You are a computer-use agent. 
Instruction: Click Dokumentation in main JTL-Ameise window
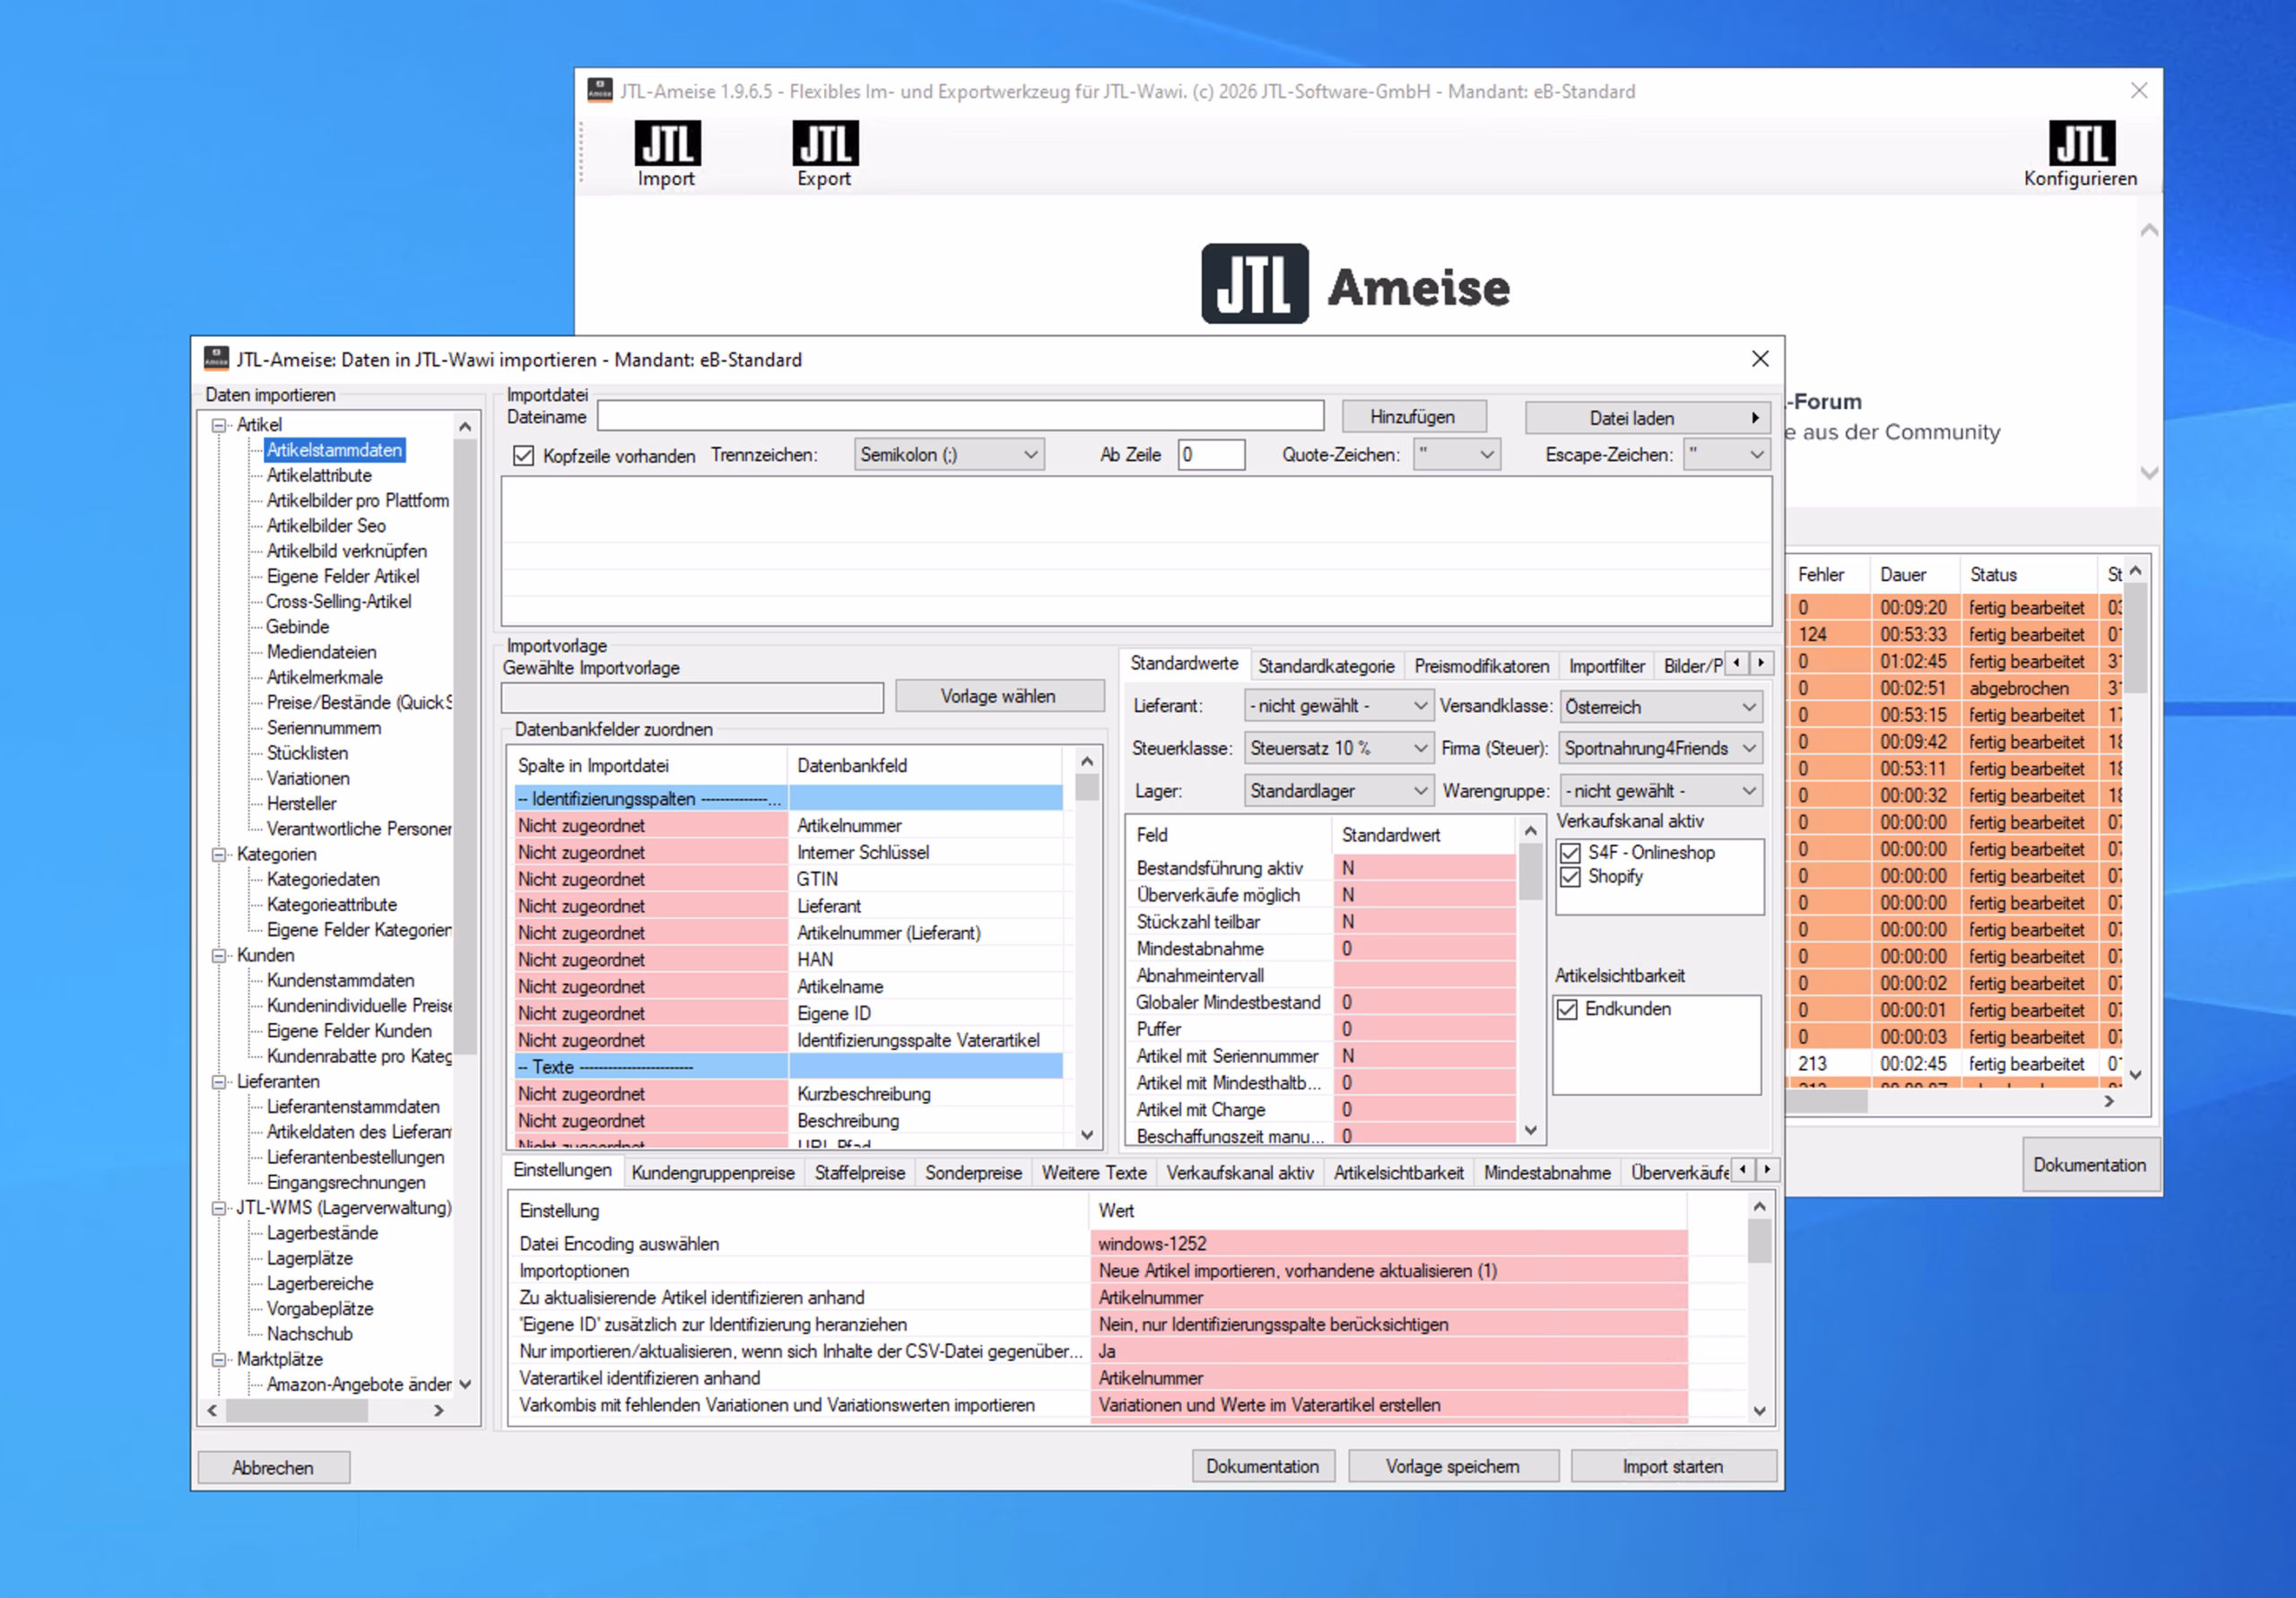(2089, 1164)
